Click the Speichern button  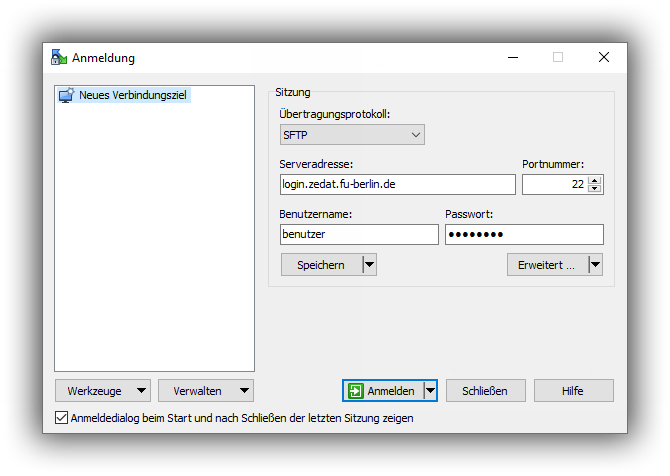pyautogui.click(x=321, y=265)
